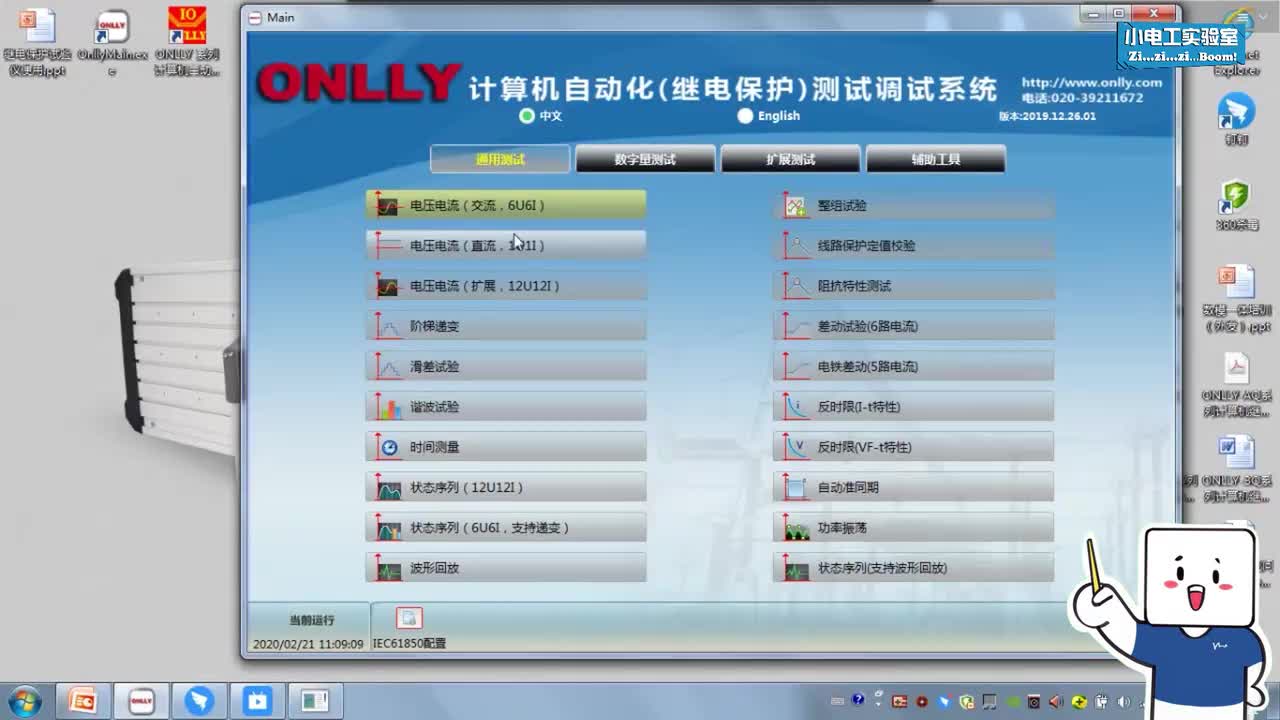Click the 阻抗特性测试 icon

(x=795, y=286)
